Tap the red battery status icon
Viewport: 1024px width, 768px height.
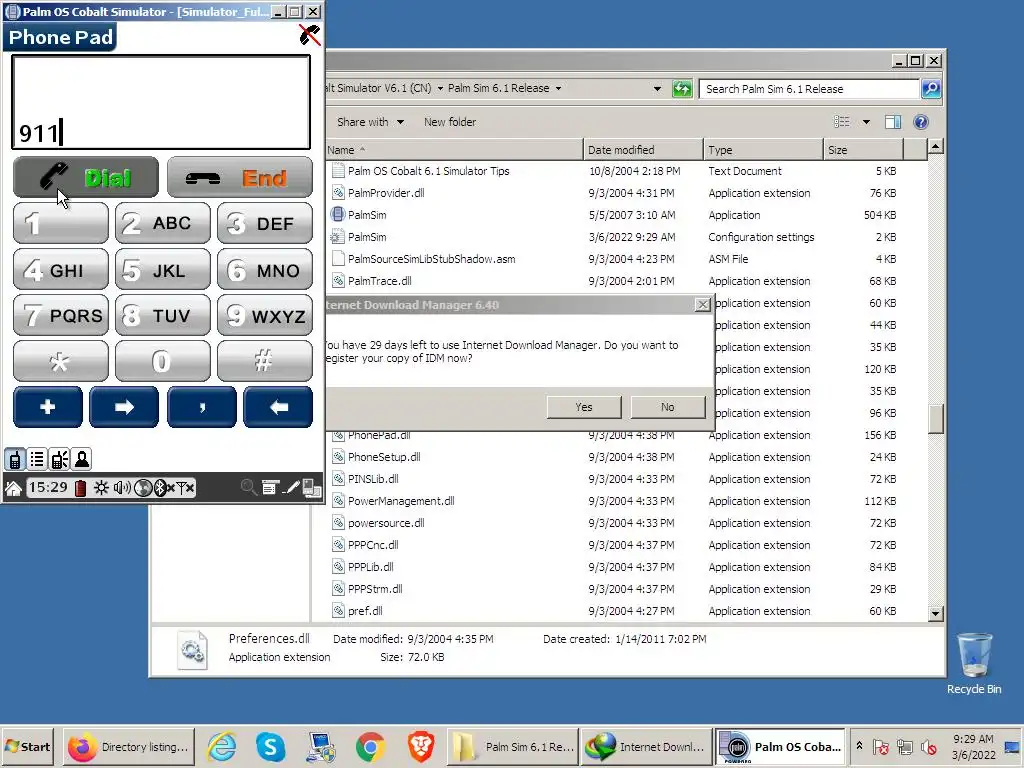coord(80,488)
